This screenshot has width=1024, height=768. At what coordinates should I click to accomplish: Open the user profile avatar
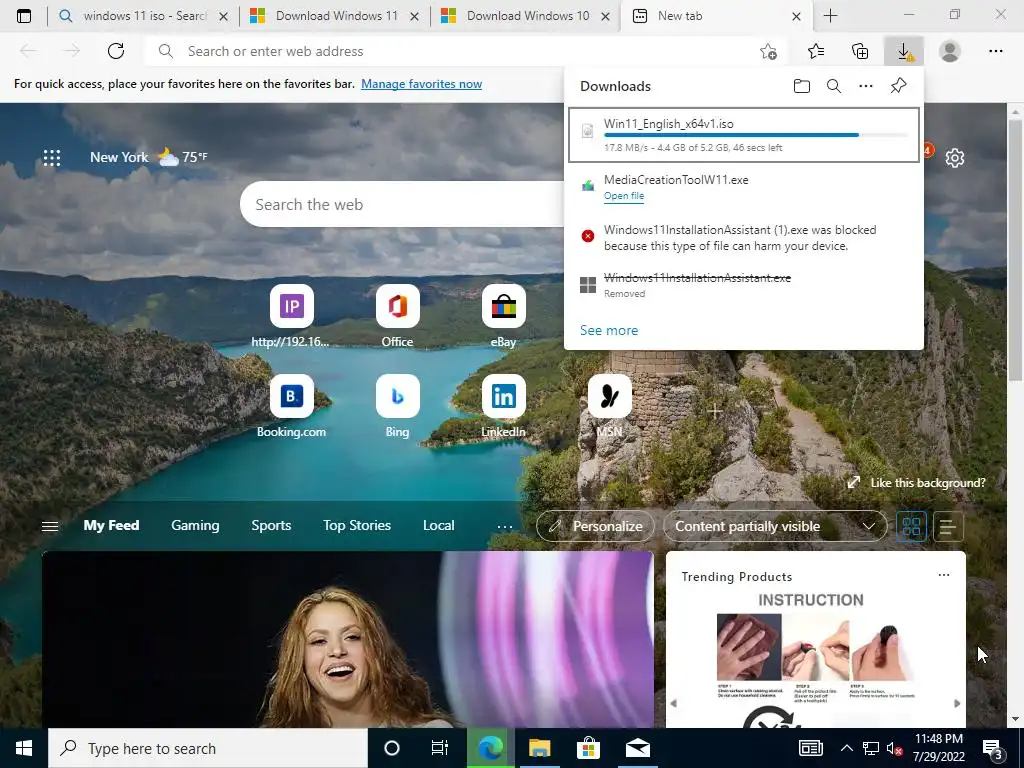[950, 51]
